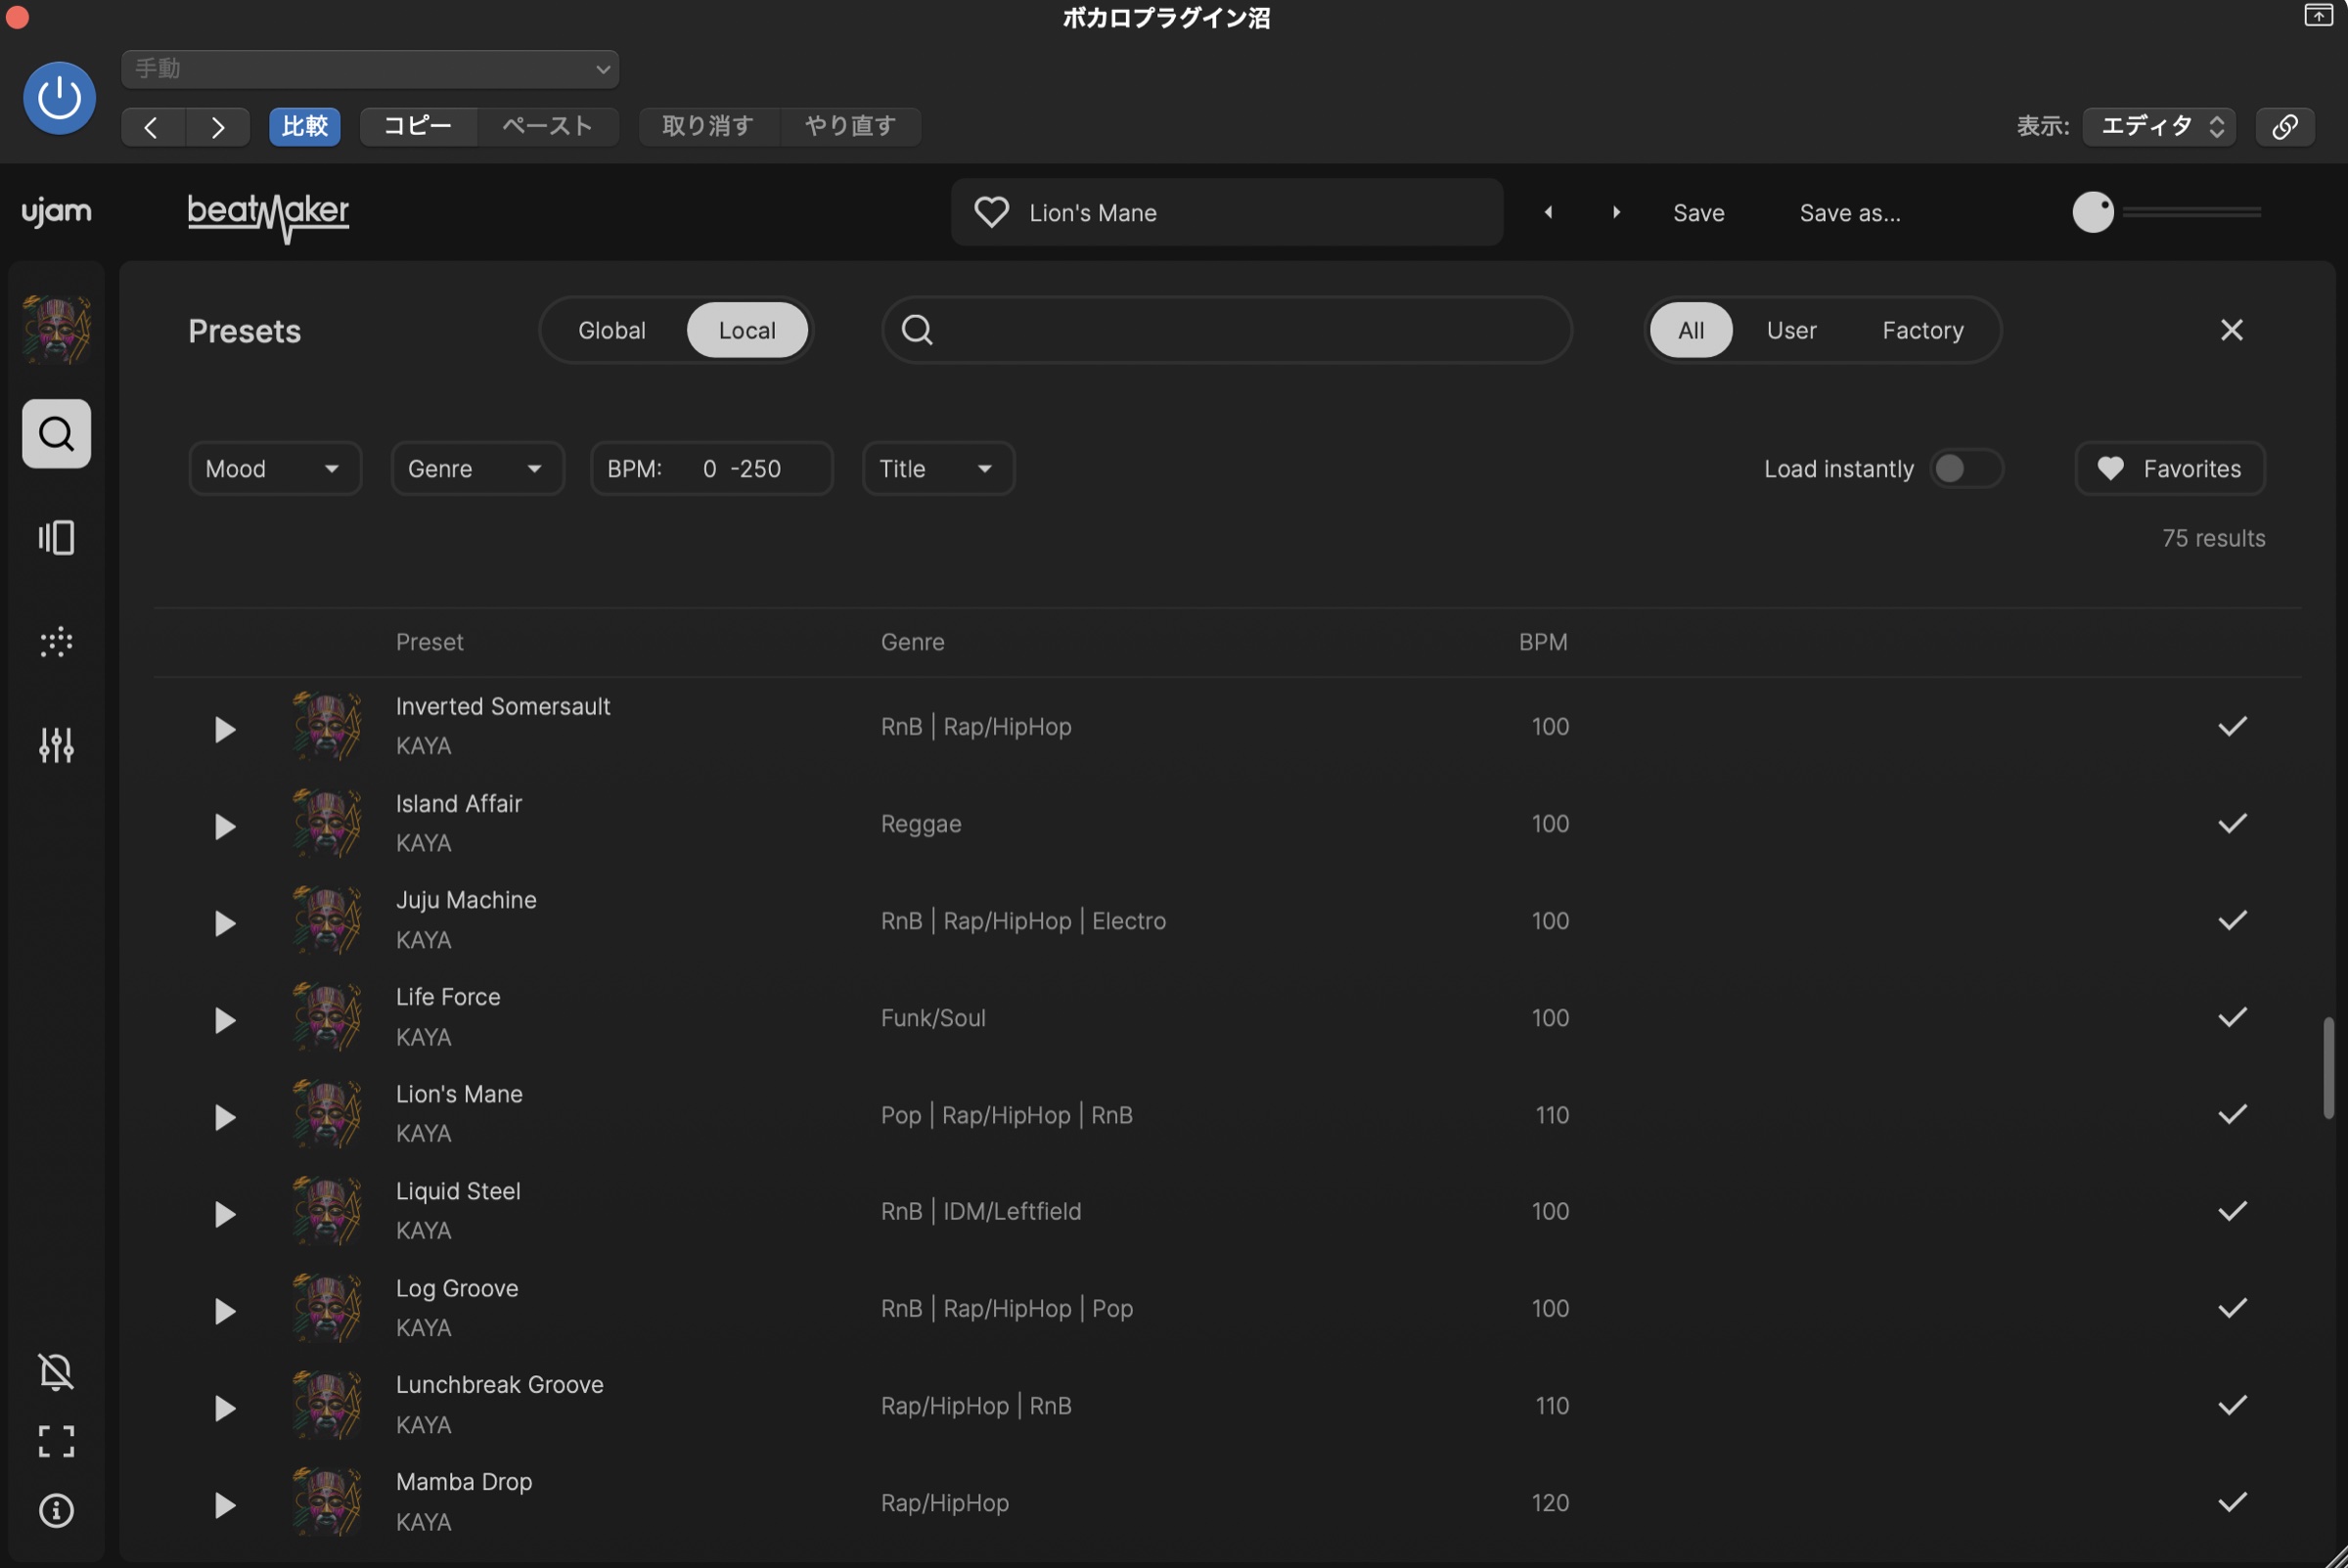Load previous preset with left triangle
The height and width of the screenshot is (1568, 2348).
(1548, 212)
